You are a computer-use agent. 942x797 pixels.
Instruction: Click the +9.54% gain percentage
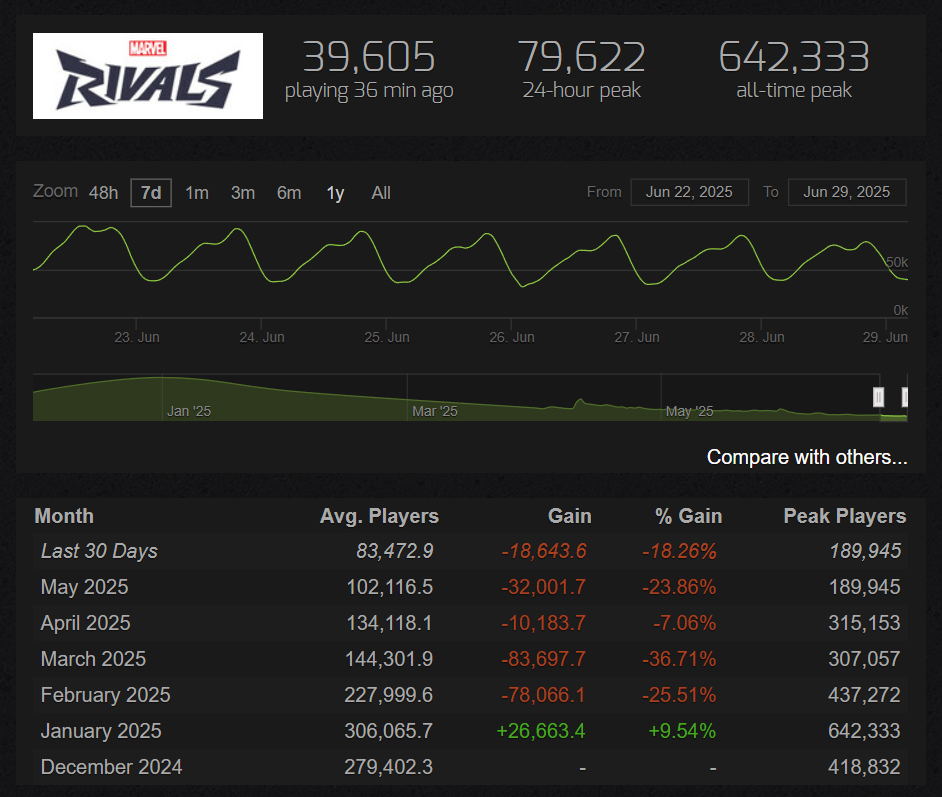point(682,731)
